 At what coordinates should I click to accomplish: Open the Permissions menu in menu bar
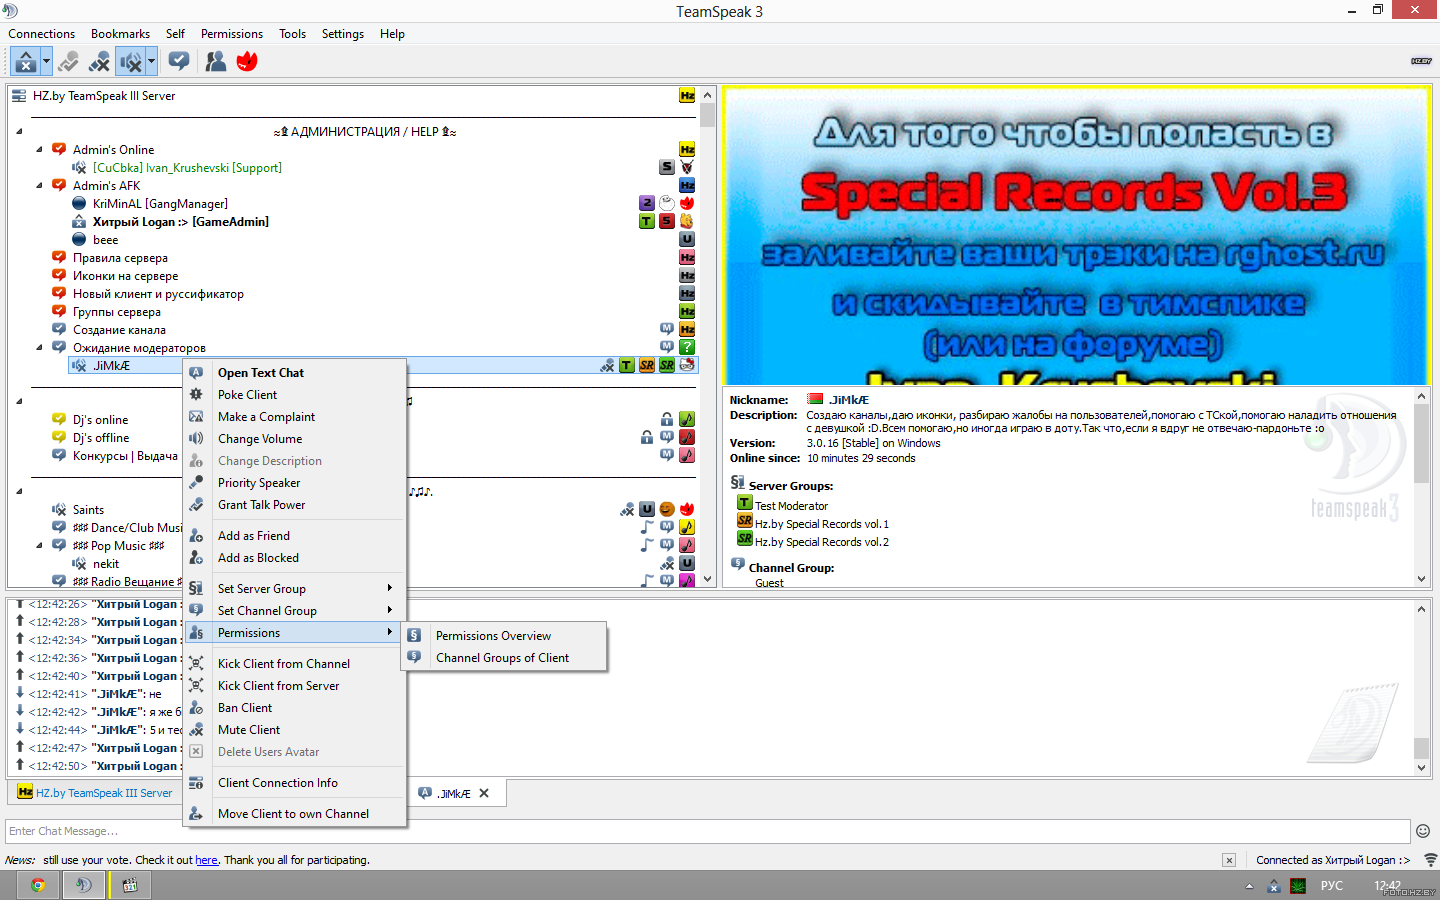(232, 34)
